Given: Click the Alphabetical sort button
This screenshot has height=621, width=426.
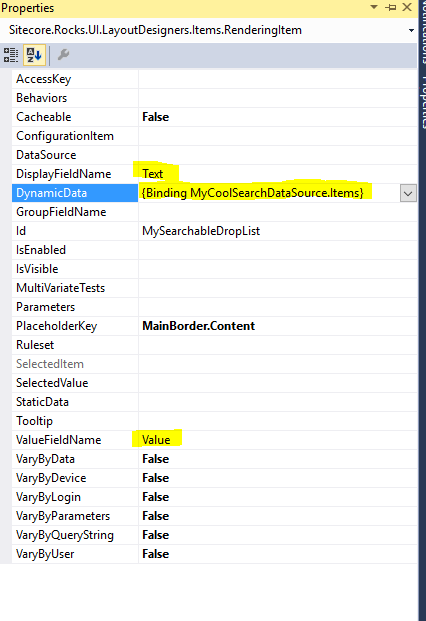Looking at the screenshot, I should point(34,55).
